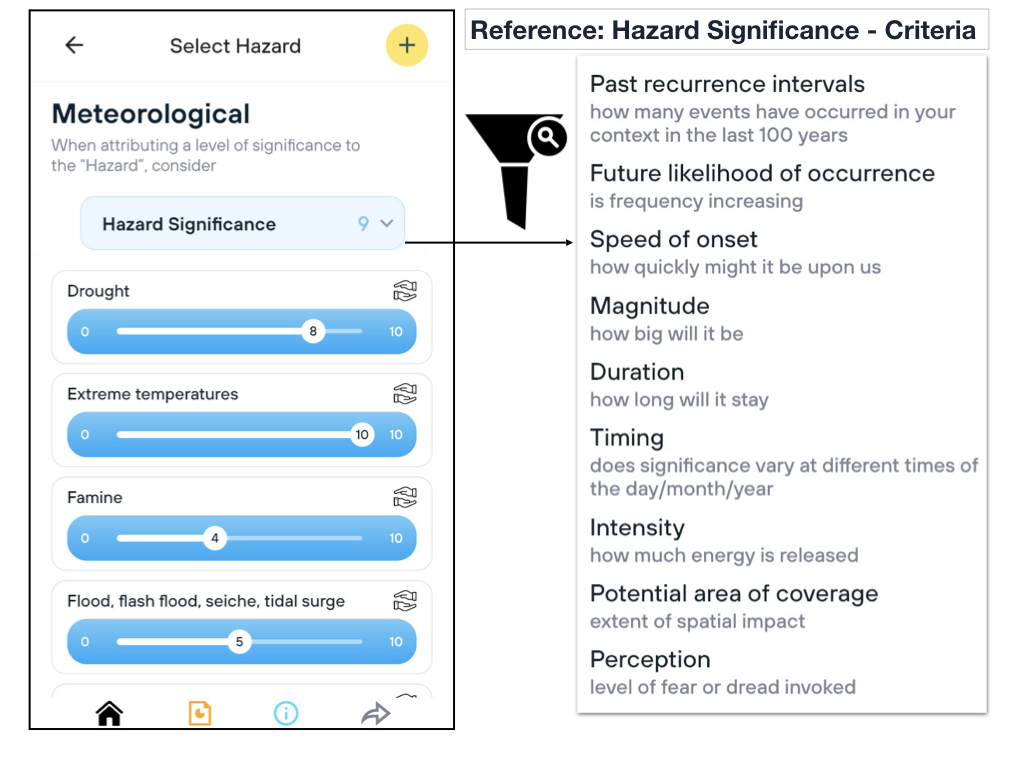
Task: Tap the hands icon beside Famine
Action: [x=404, y=497]
